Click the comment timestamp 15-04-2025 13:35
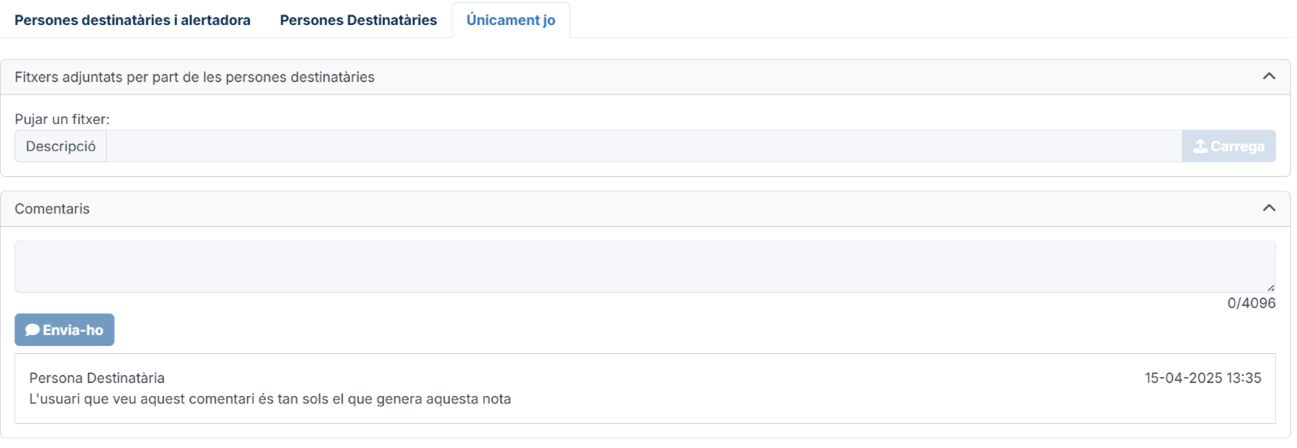Screen dimensions: 1297x448 click(1203, 378)
